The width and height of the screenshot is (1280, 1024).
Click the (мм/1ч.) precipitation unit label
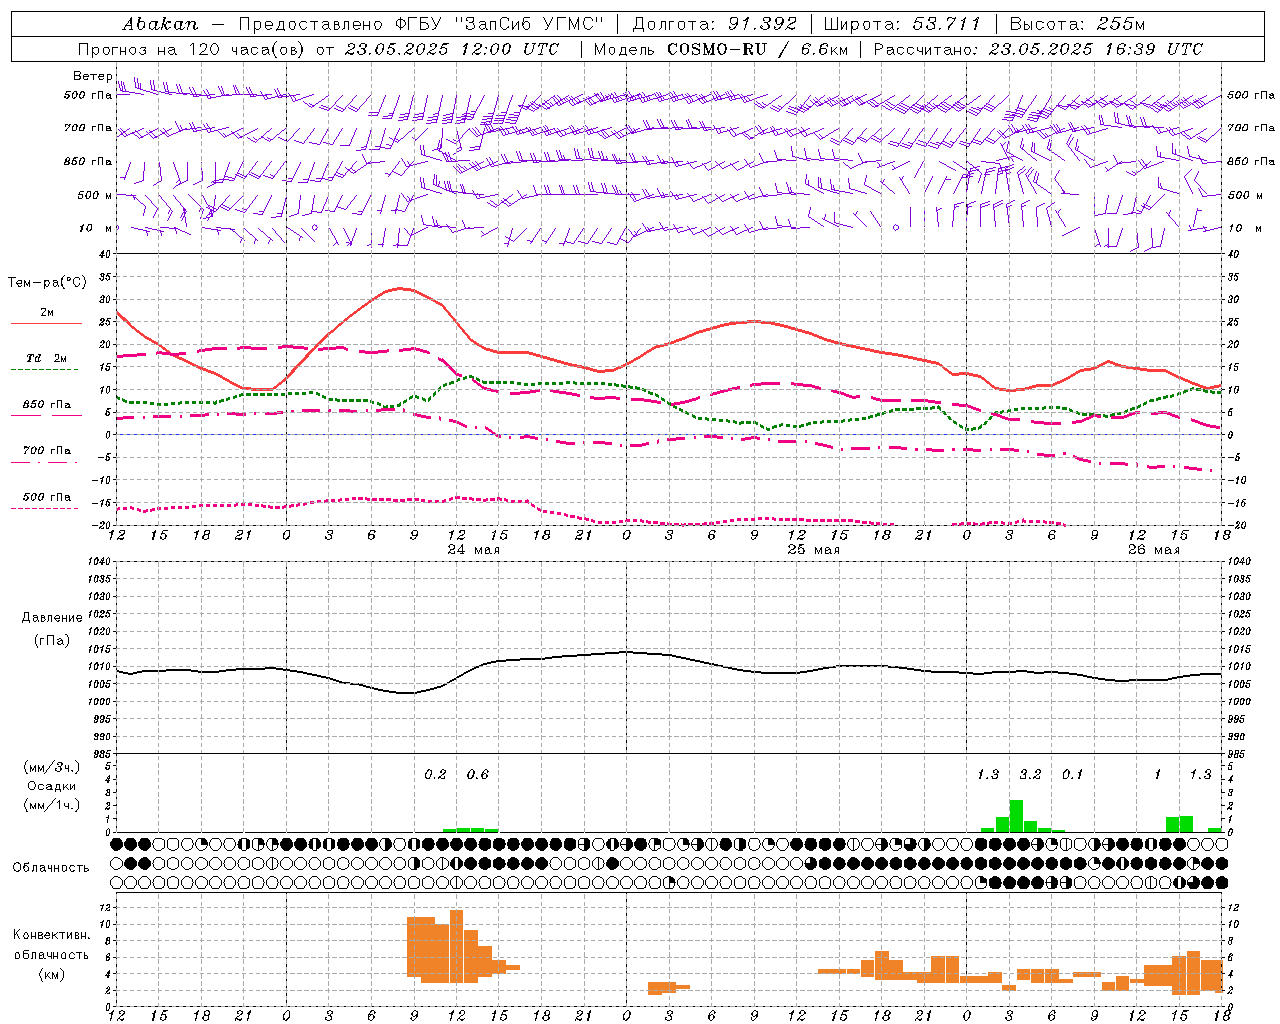[52, 805]
